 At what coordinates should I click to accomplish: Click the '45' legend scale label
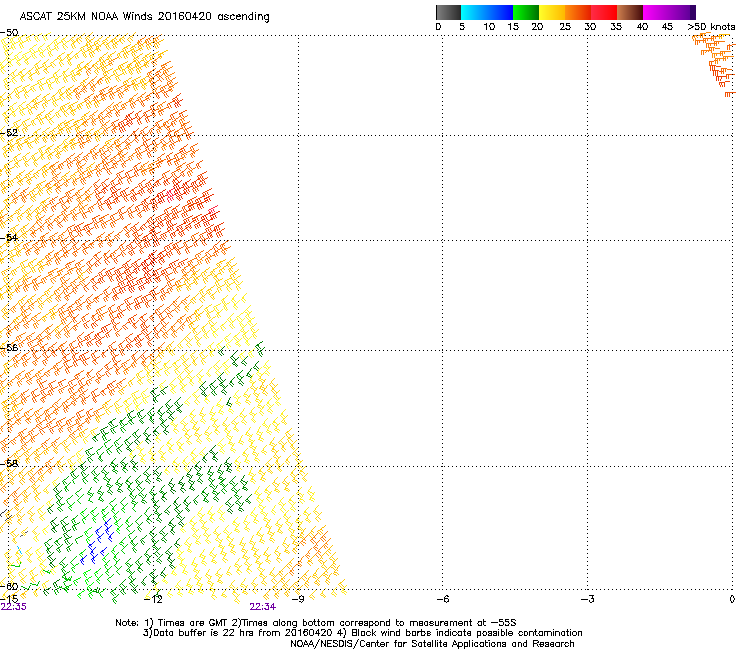(667, 27)
